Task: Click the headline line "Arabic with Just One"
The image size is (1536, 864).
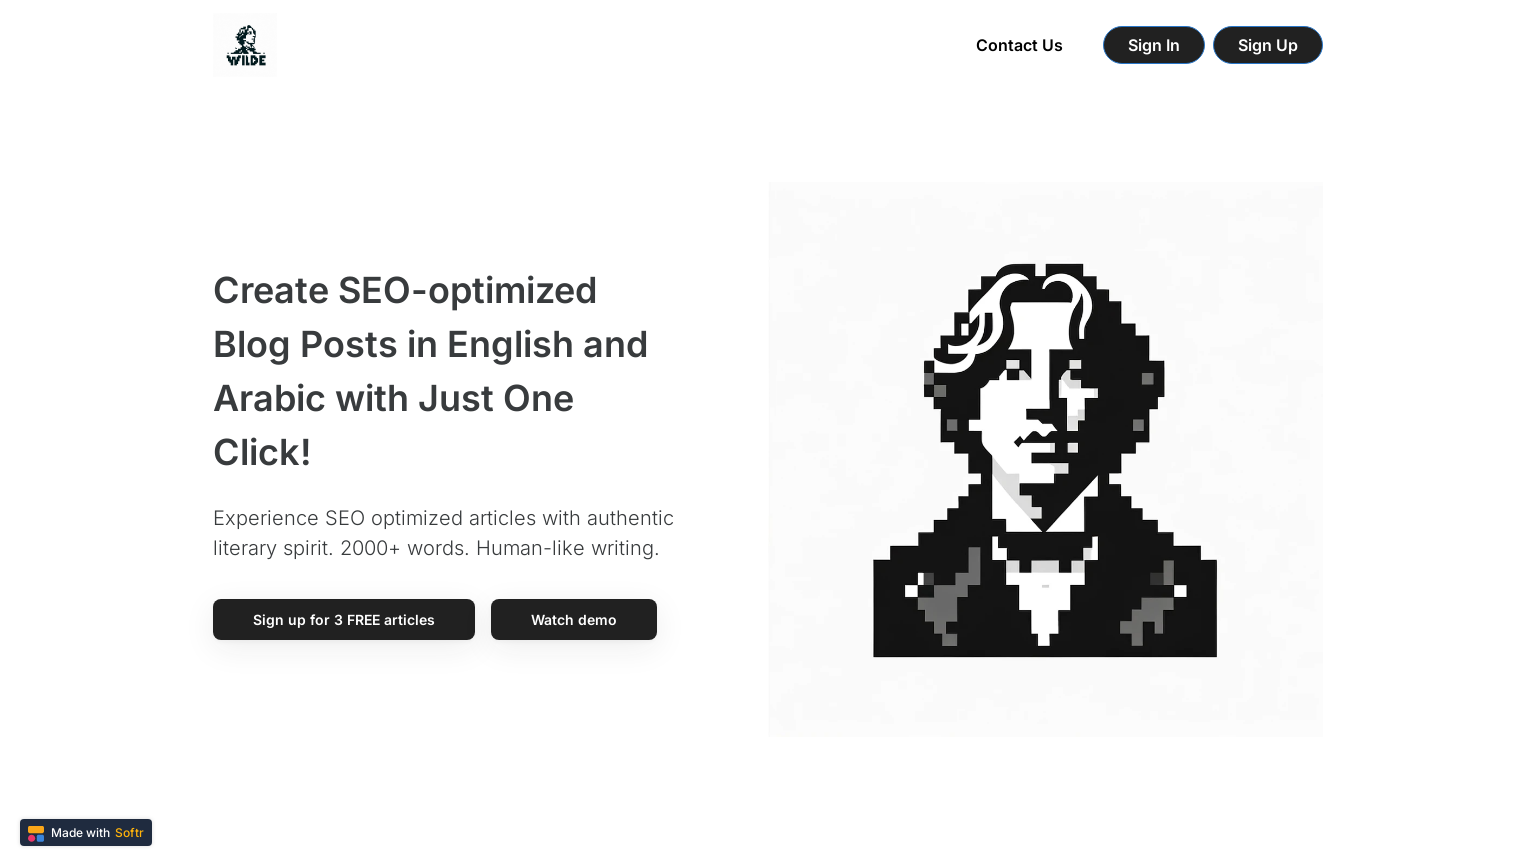Action: (x=393, y=399)
